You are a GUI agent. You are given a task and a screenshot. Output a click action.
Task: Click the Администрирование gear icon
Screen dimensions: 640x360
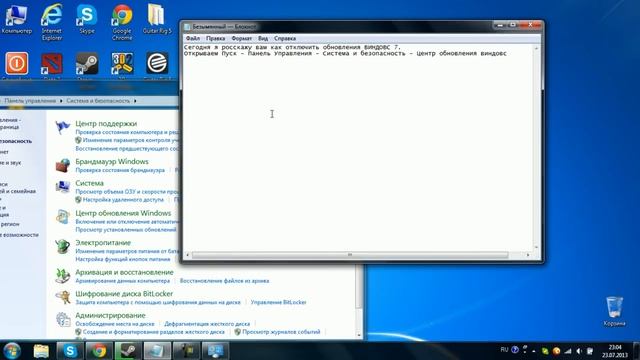(62, 319)
